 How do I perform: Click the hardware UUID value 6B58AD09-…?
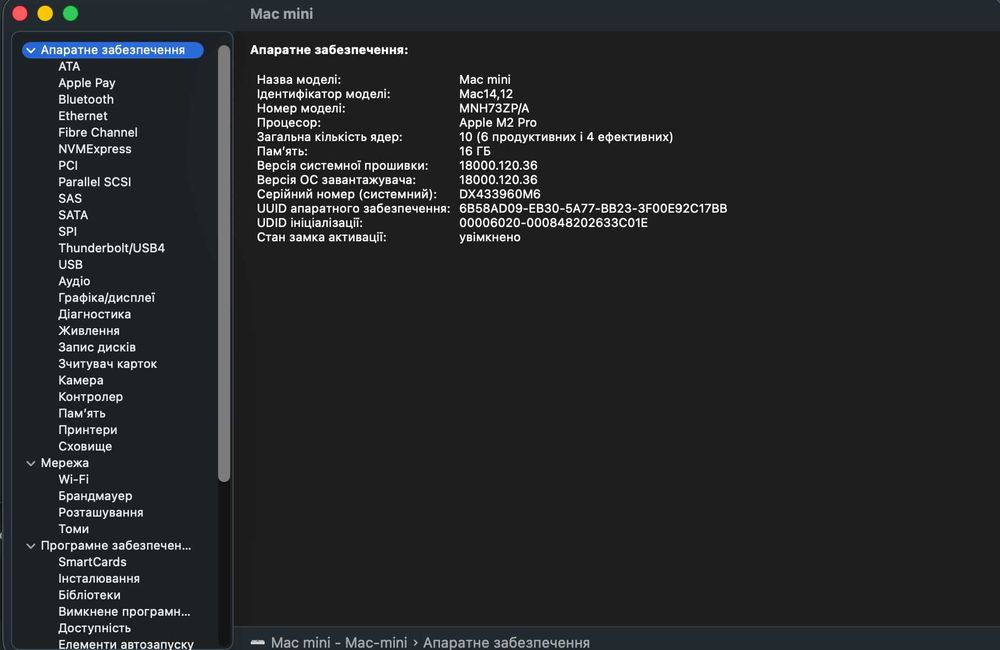(593, 209)
